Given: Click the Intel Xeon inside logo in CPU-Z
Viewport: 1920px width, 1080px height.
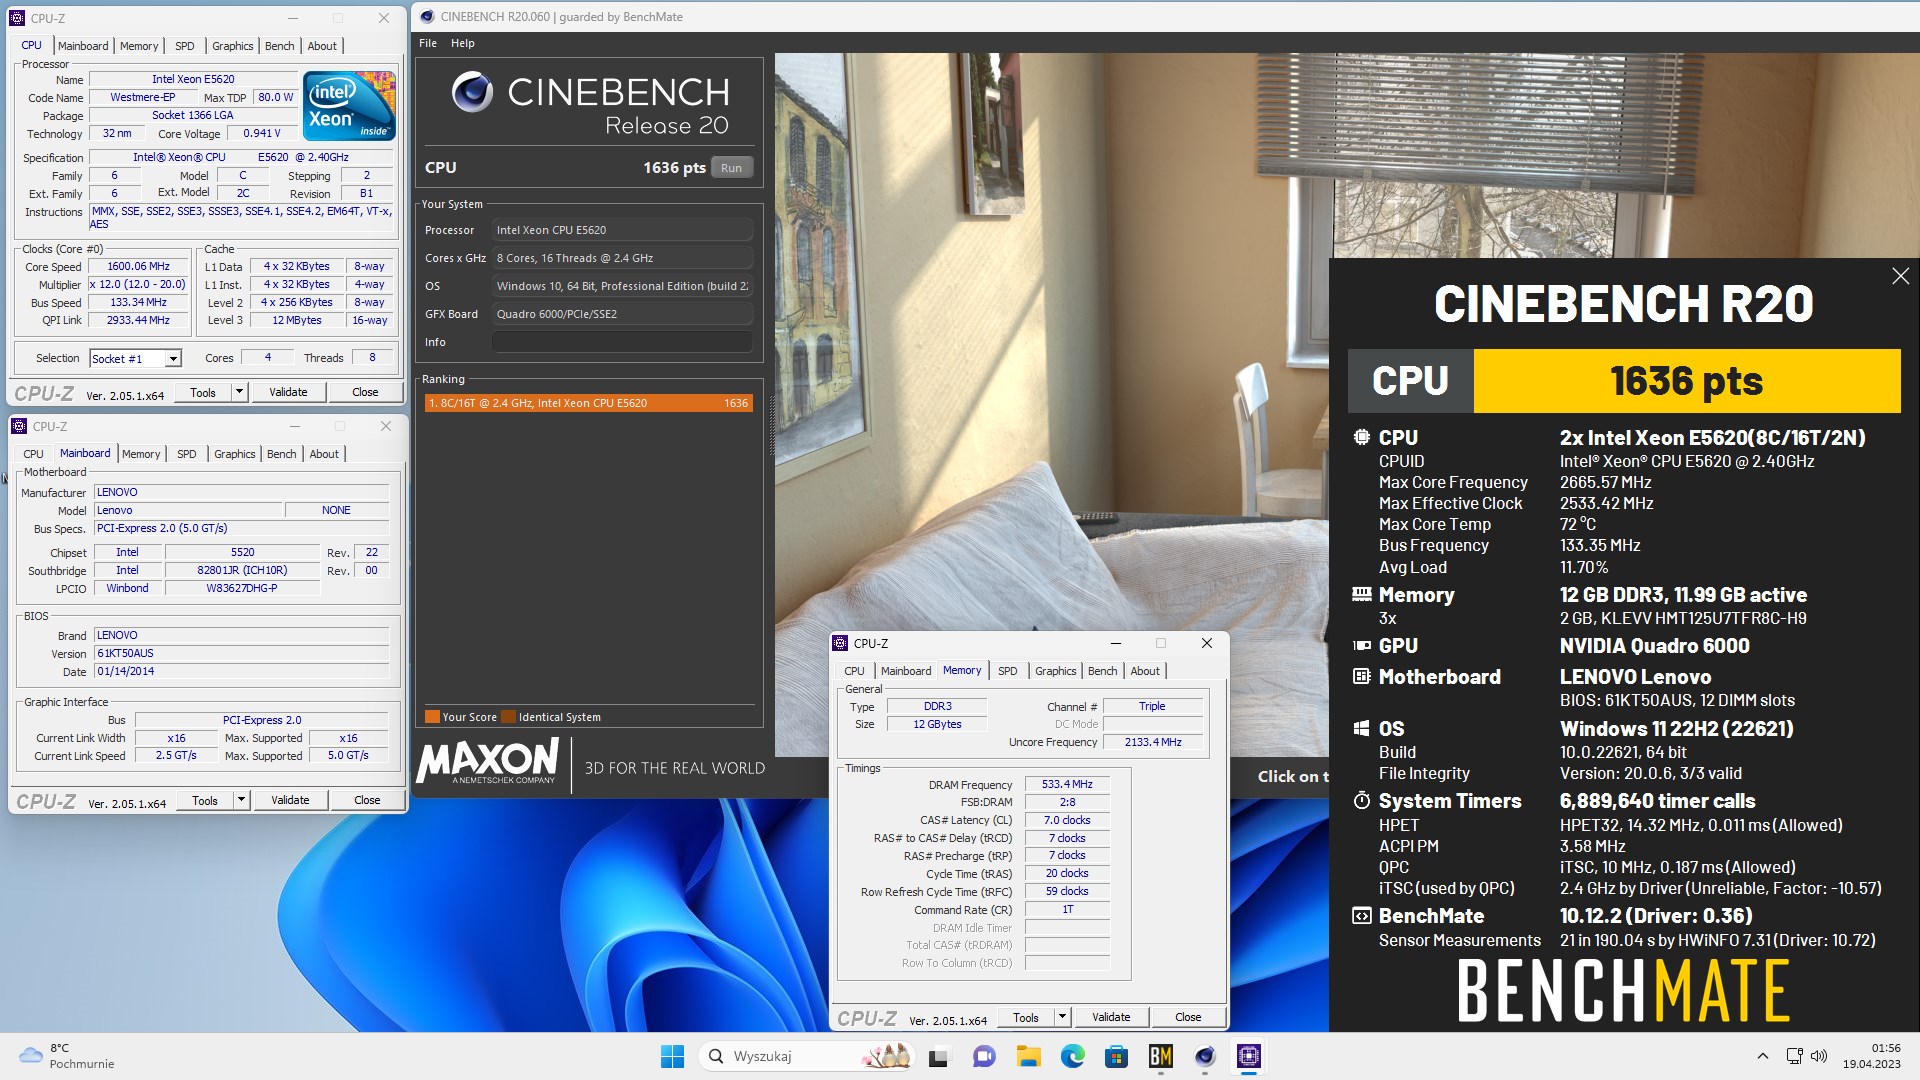Looking at the screenshot, I should [349, 105].
